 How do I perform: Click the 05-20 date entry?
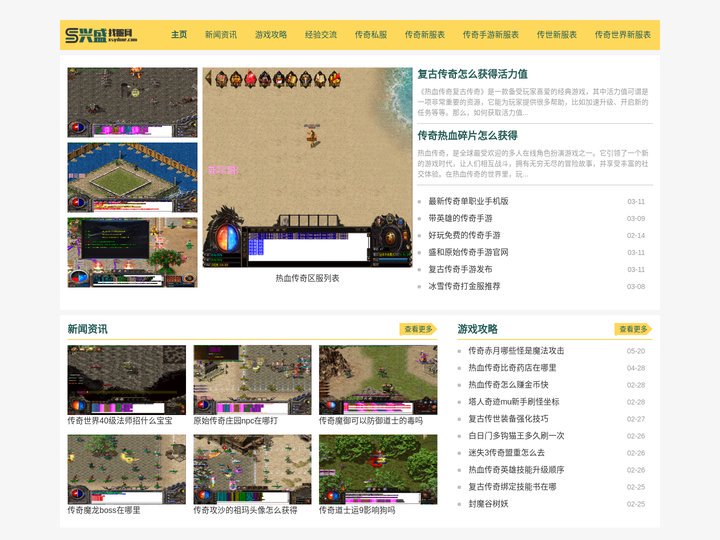636,351
